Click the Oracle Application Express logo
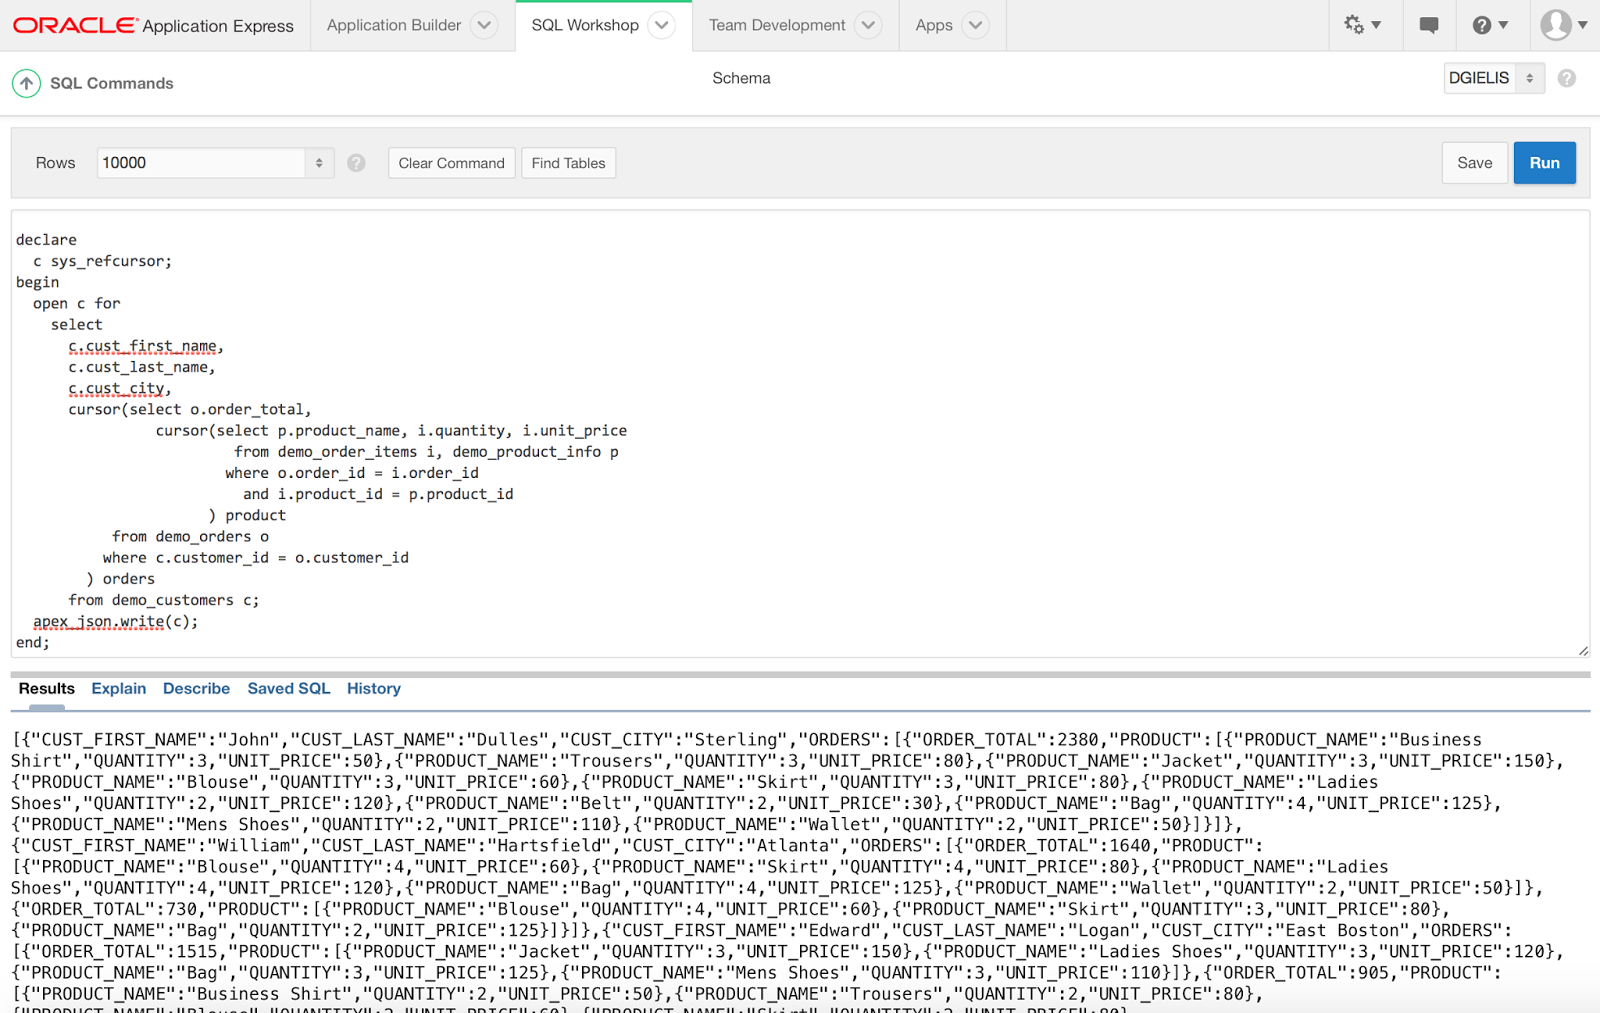 (153, 25)
